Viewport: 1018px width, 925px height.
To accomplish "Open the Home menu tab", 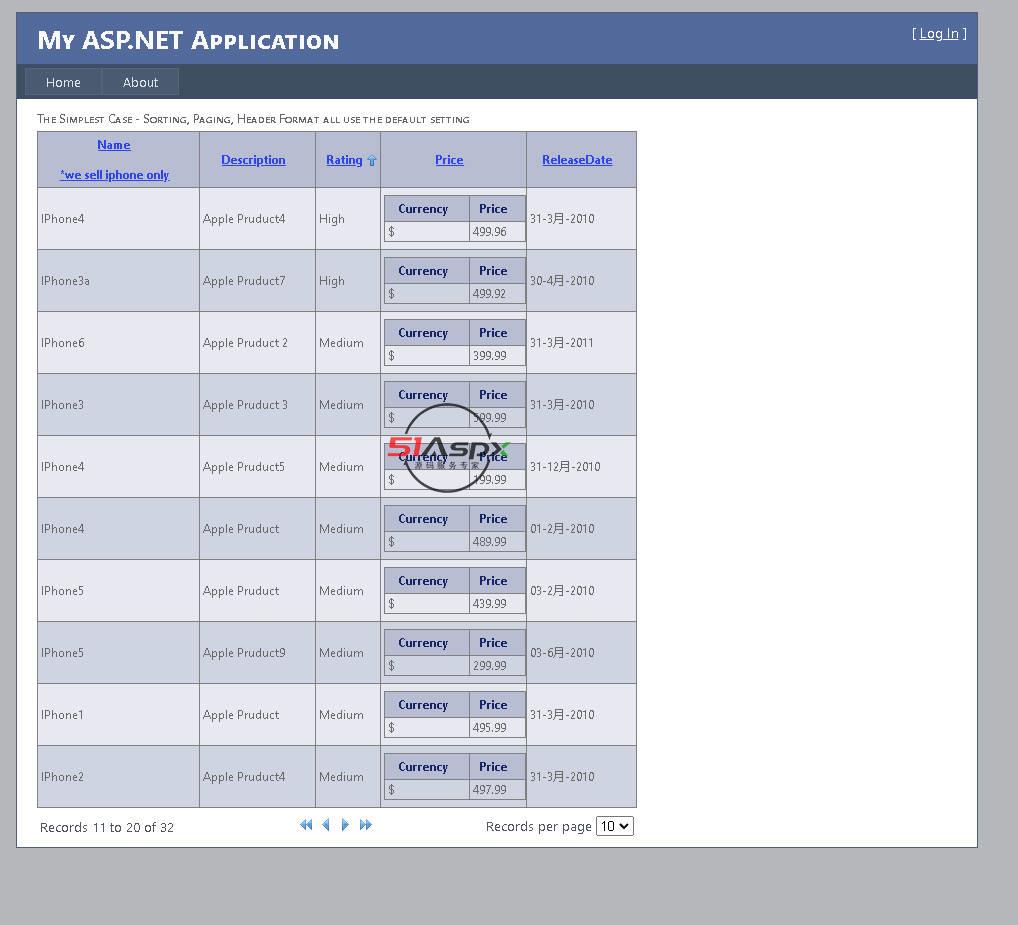I will click(63, 82).
